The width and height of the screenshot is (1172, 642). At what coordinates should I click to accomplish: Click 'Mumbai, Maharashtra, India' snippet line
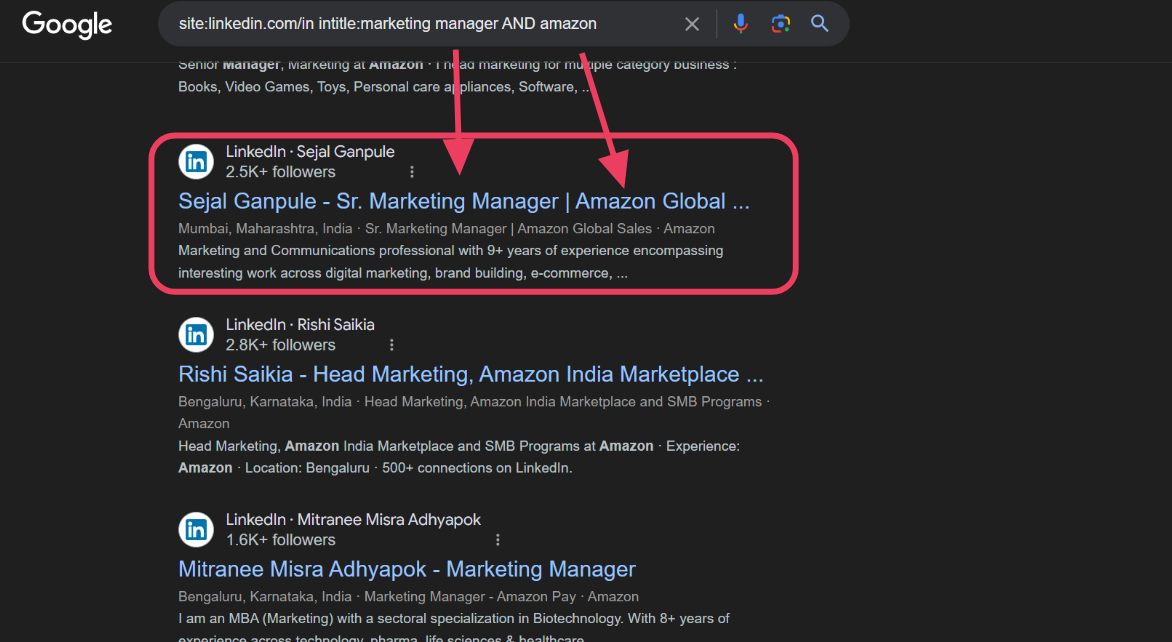446,229
